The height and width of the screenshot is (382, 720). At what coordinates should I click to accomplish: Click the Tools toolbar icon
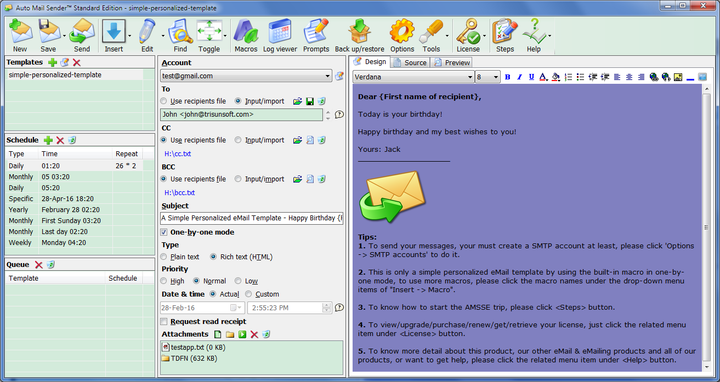[x=431, y=36]
